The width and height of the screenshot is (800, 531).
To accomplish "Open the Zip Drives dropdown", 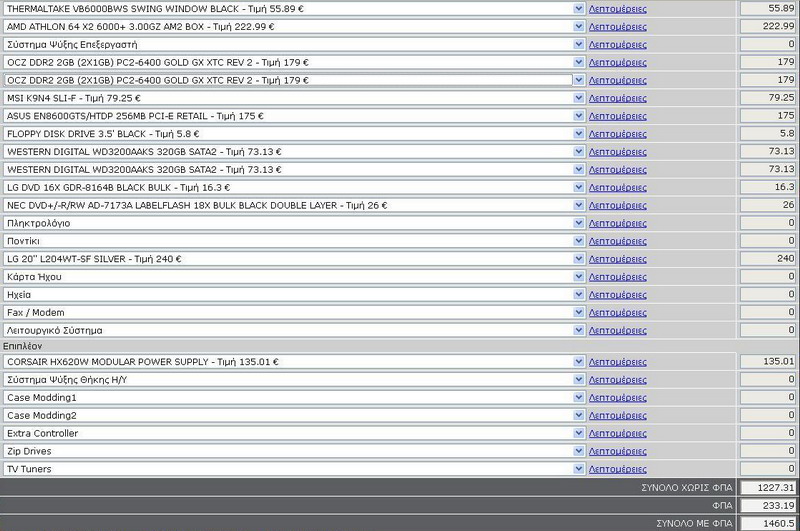I will pyautogui.click(x=293, y=451).
